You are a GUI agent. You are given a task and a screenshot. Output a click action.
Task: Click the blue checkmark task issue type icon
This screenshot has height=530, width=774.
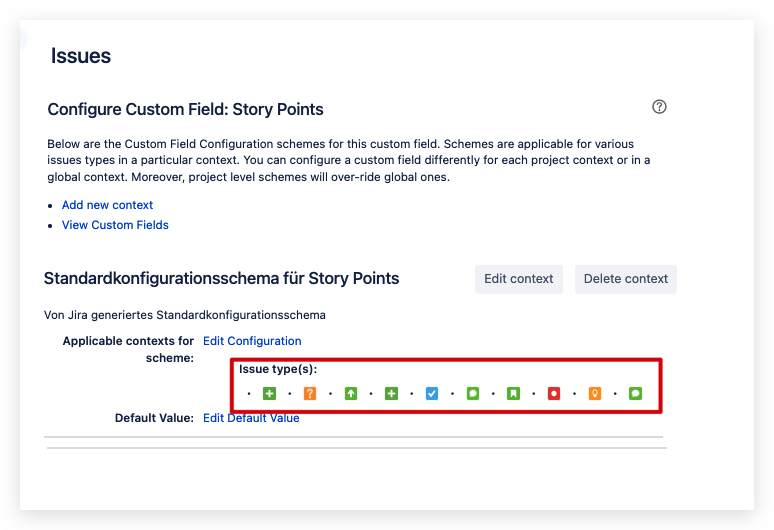click(x=432, y=393)
